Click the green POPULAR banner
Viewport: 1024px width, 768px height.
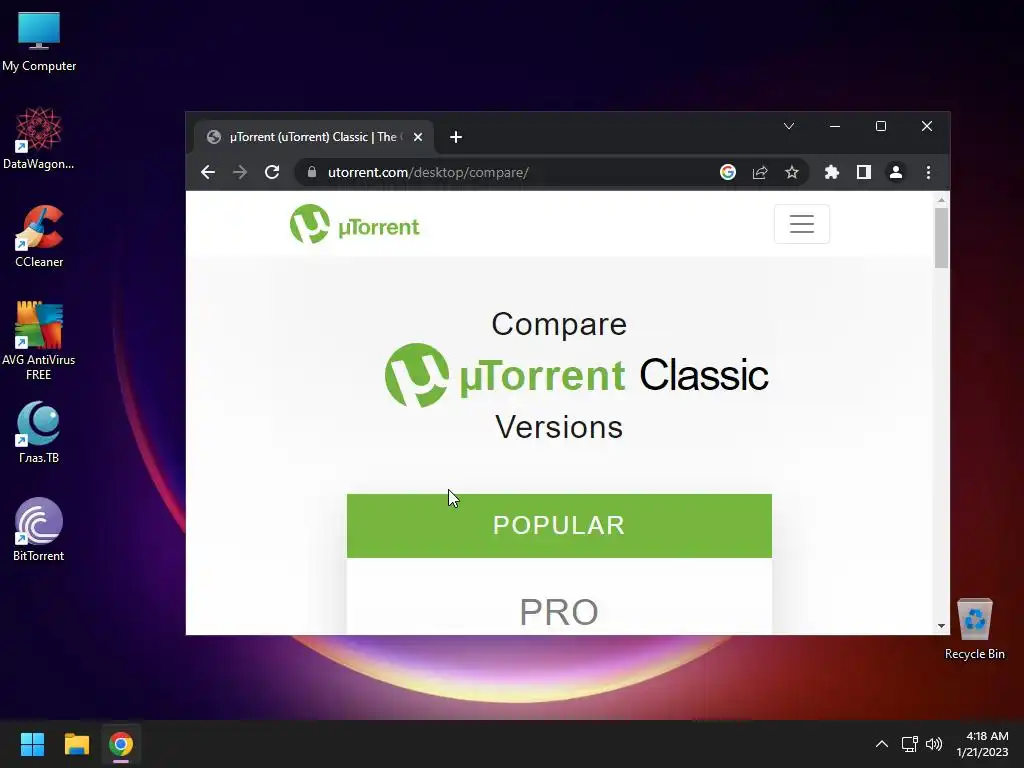pyautogui.click(x=559, y=526)
